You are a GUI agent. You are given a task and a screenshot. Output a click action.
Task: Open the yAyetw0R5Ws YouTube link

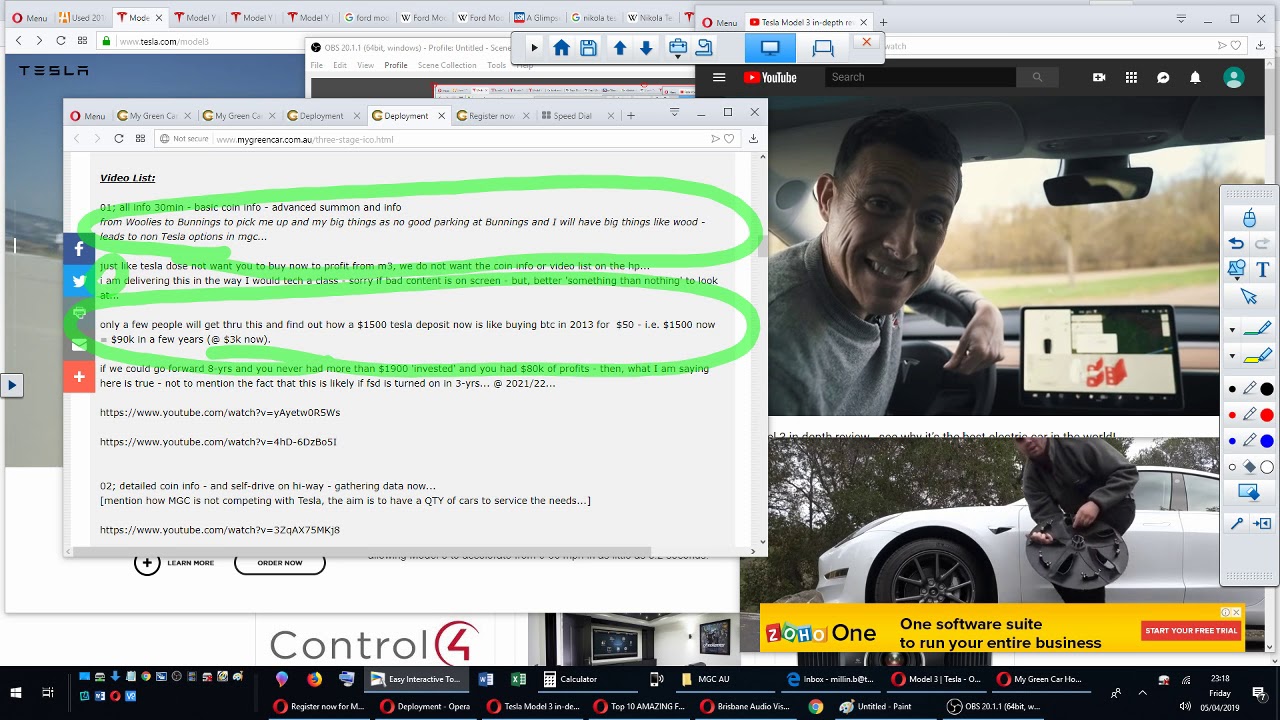tap(220, 412)
